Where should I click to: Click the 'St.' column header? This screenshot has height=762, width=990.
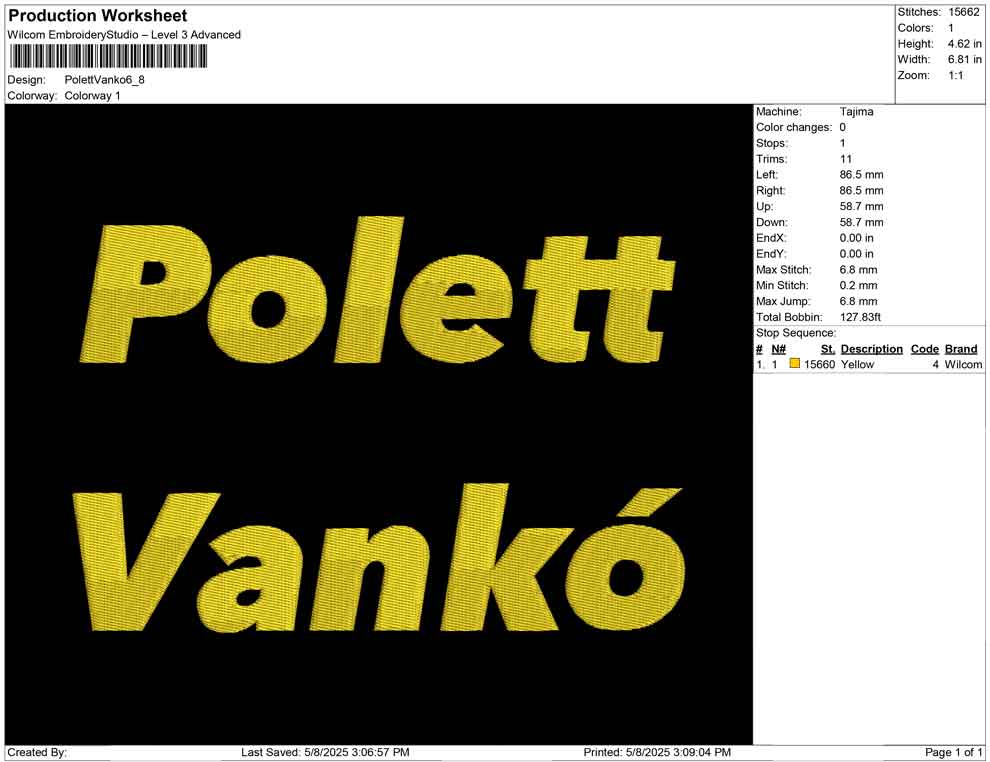tap(828, 349)
